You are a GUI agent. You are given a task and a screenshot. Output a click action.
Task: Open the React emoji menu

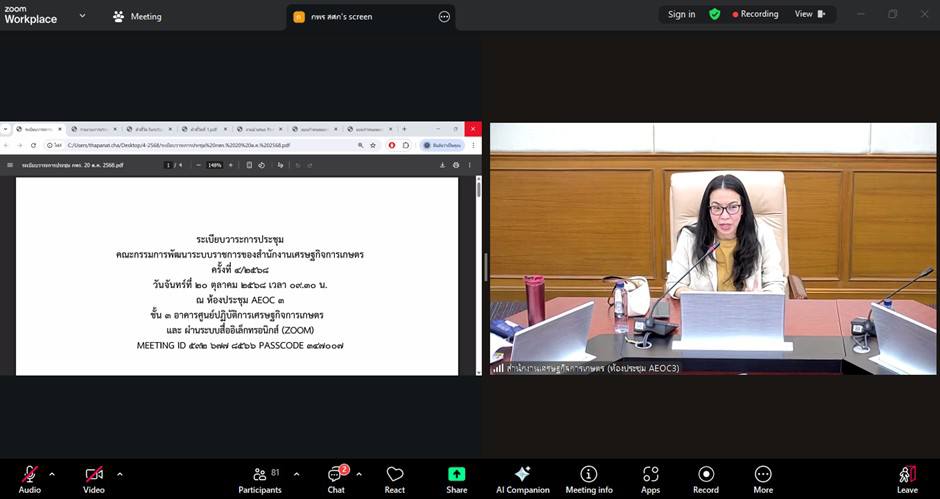(395, 477)
